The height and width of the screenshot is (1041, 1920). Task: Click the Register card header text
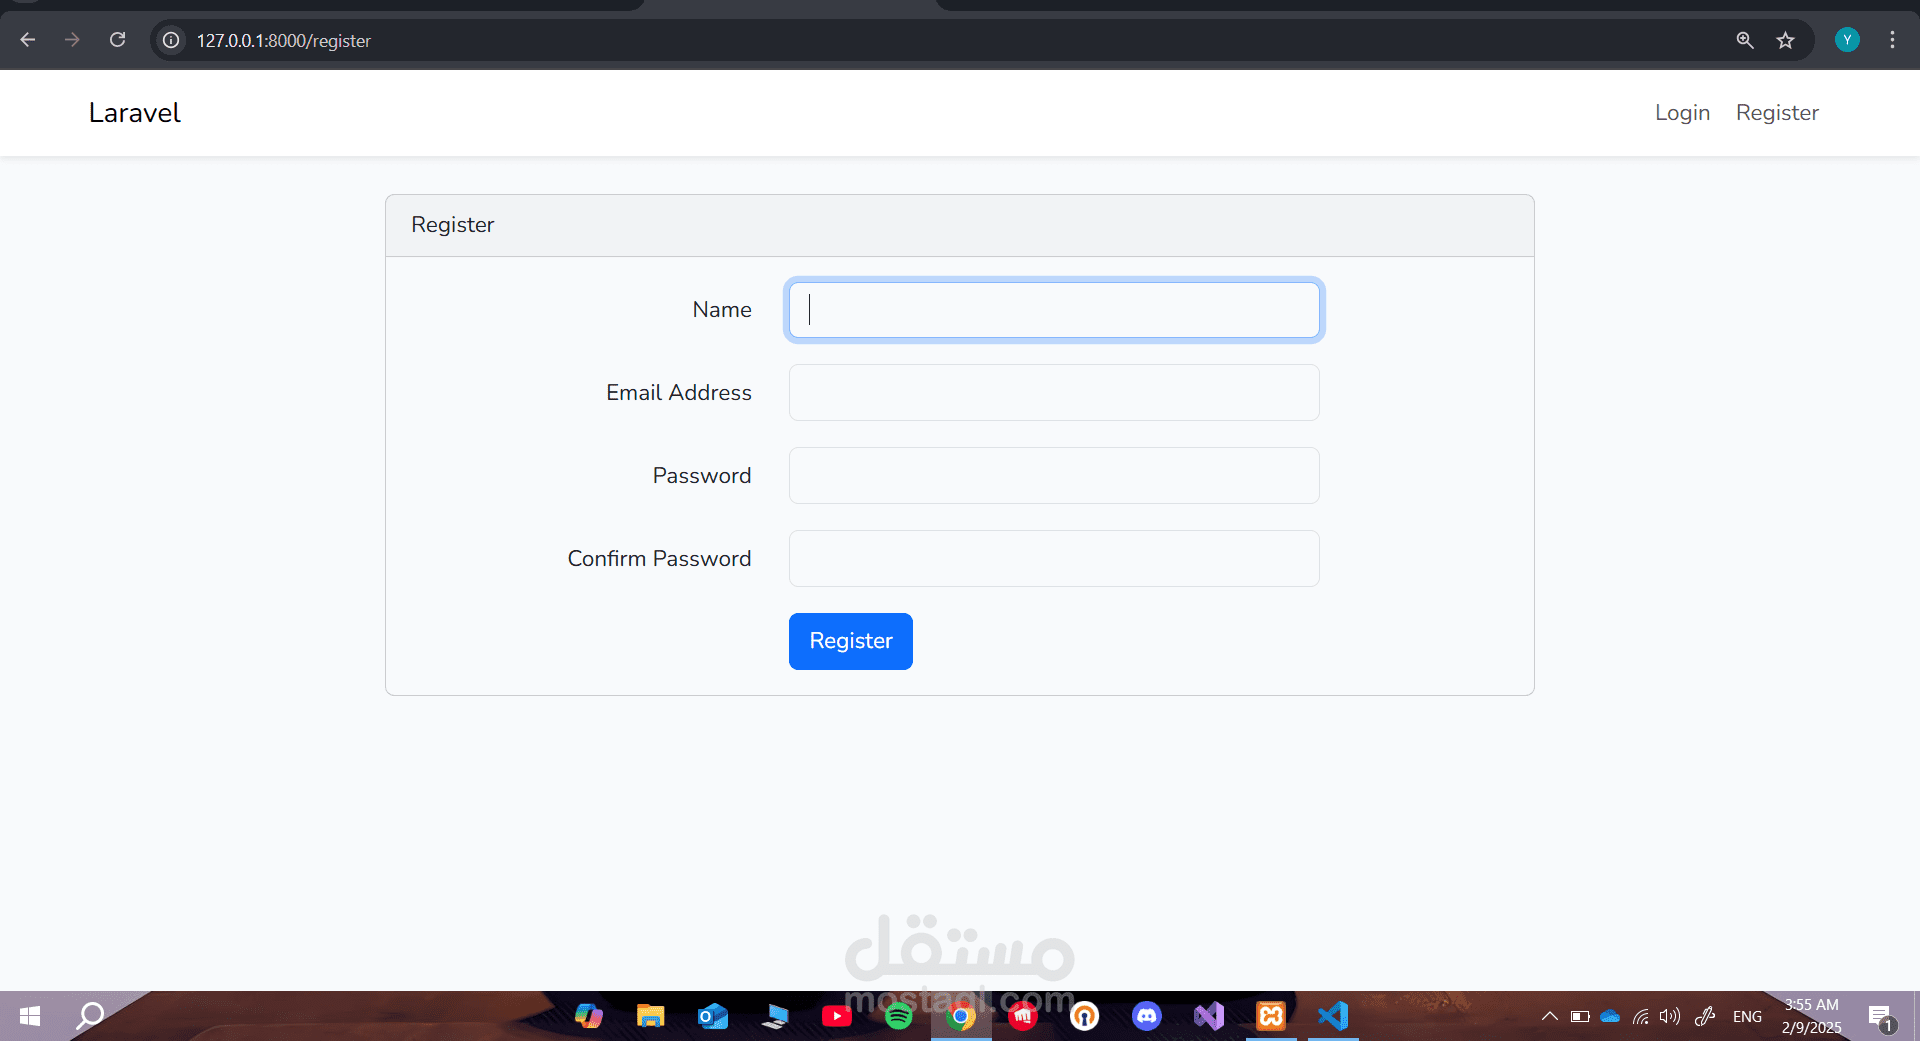coord(453,225)
